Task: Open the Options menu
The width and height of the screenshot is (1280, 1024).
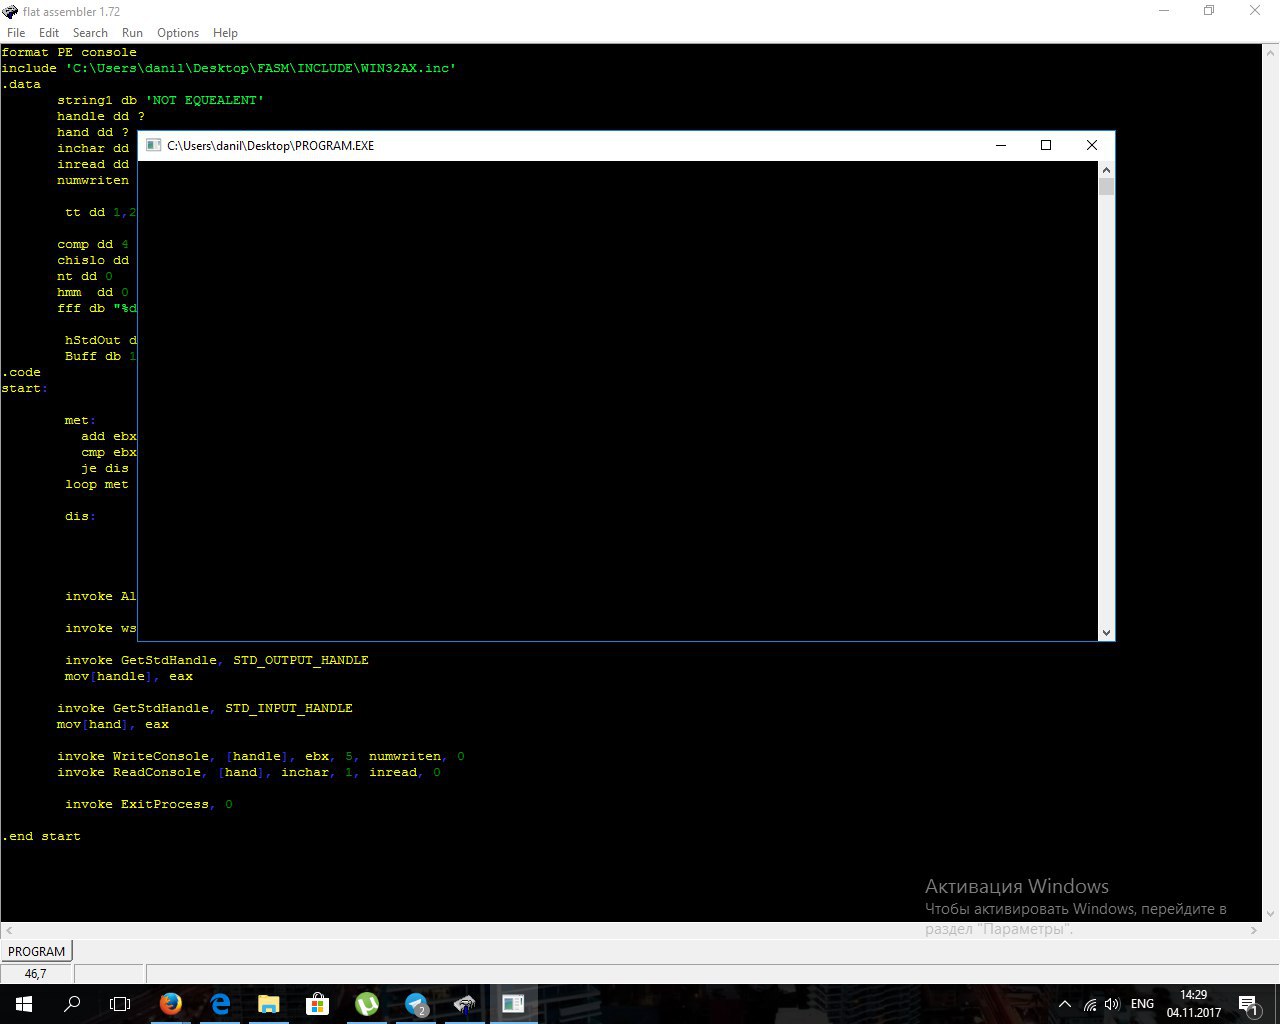Action: click(178, 33)
